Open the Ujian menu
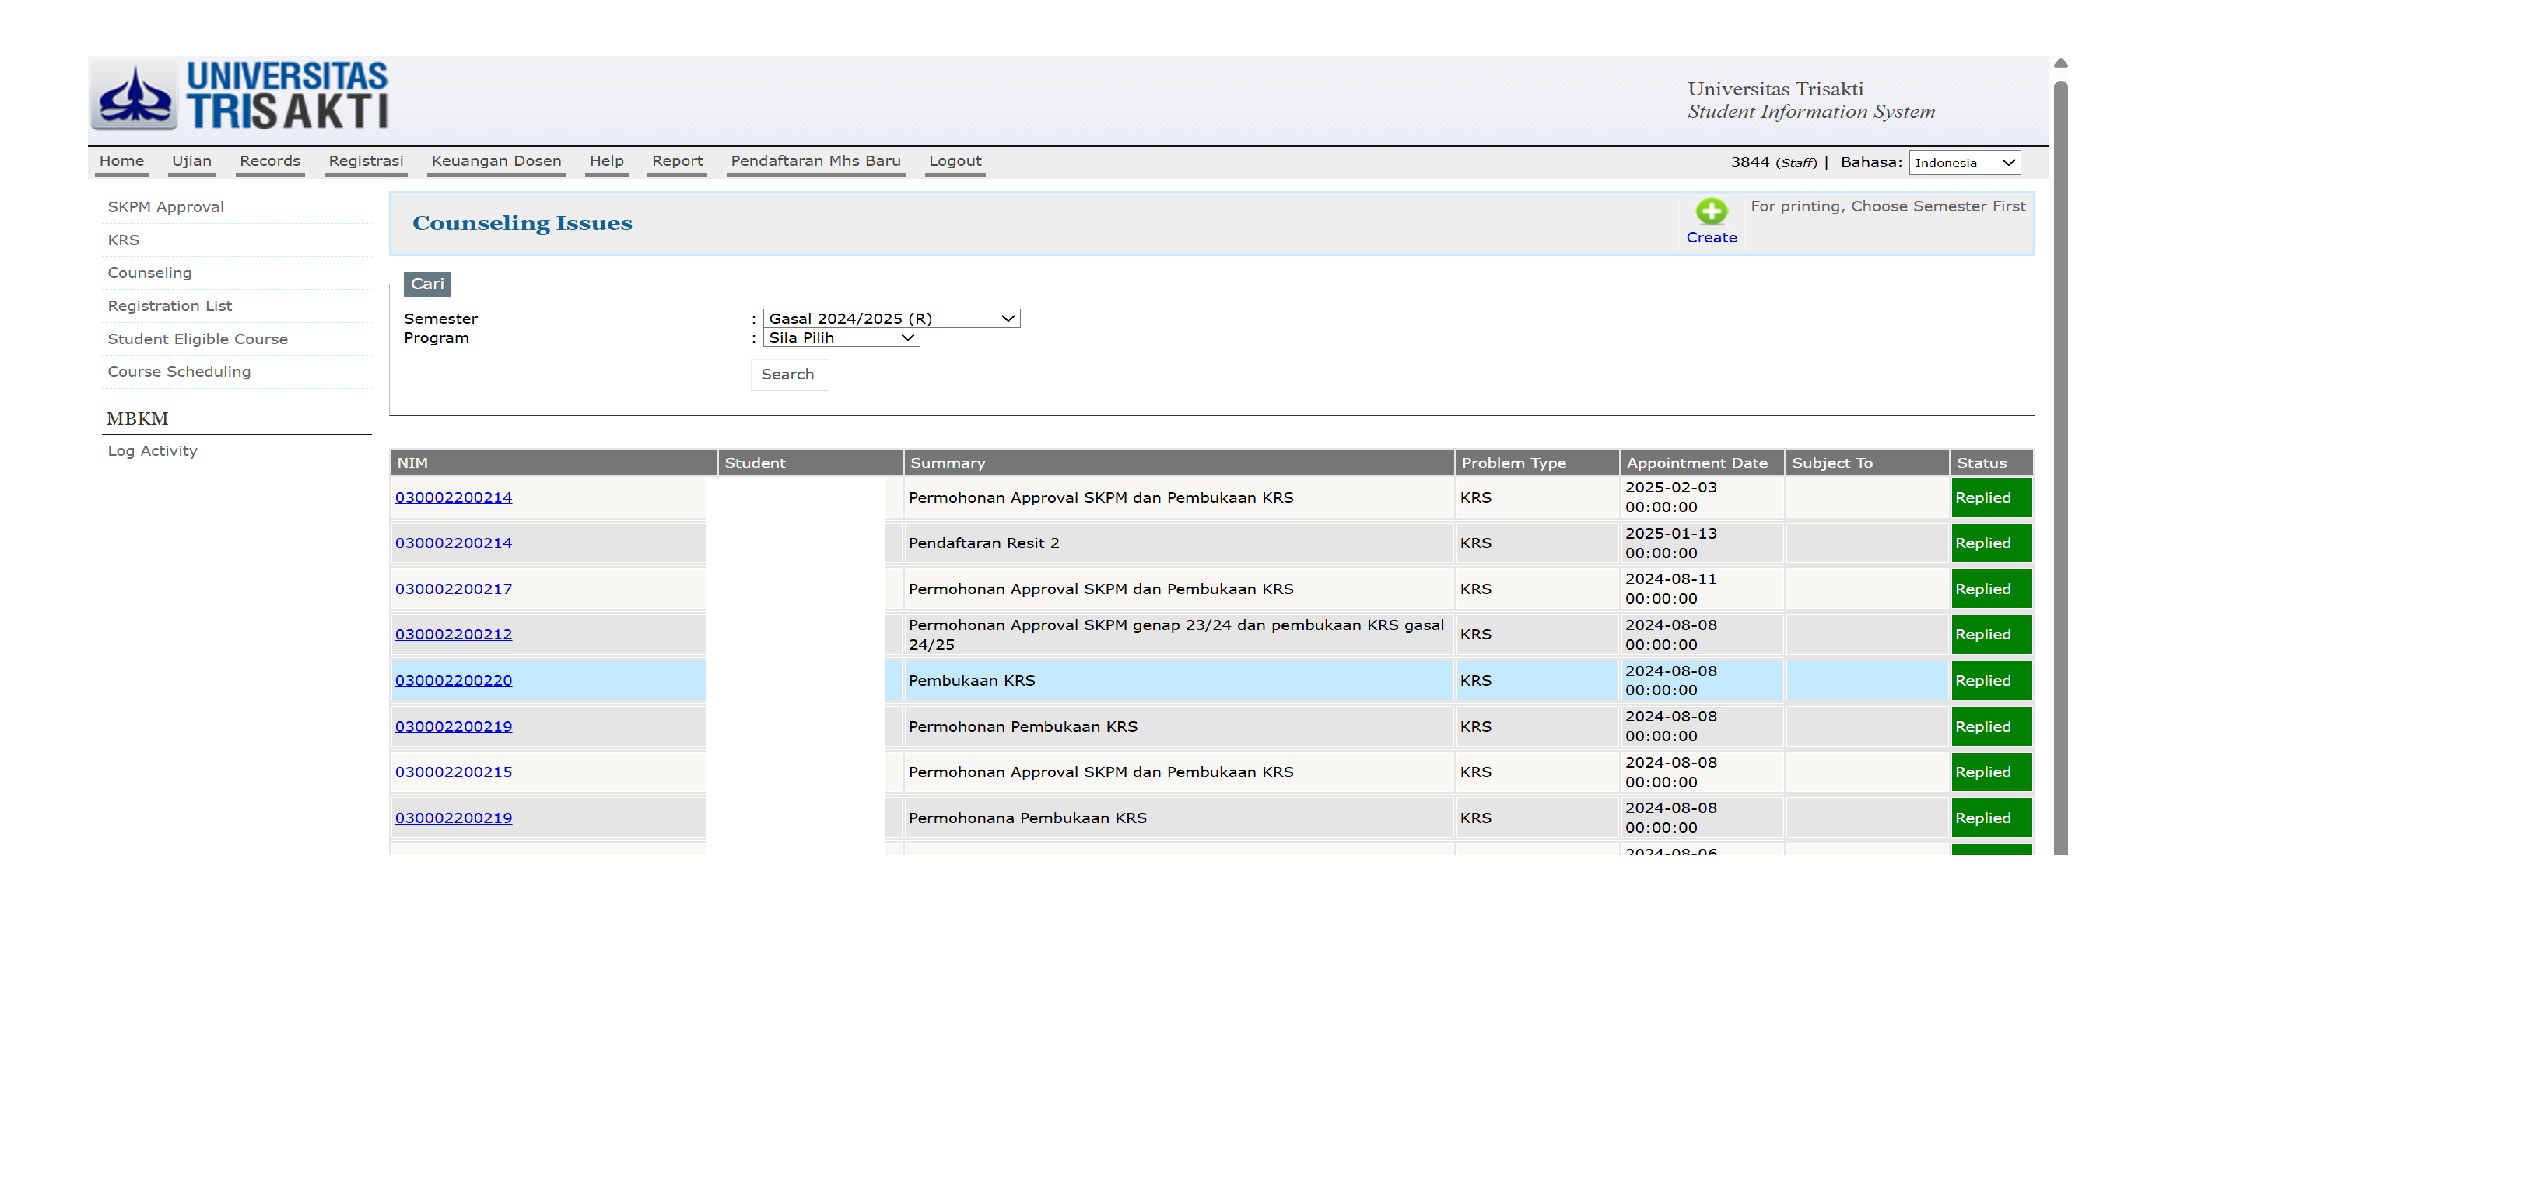 (x=191, y=161)
